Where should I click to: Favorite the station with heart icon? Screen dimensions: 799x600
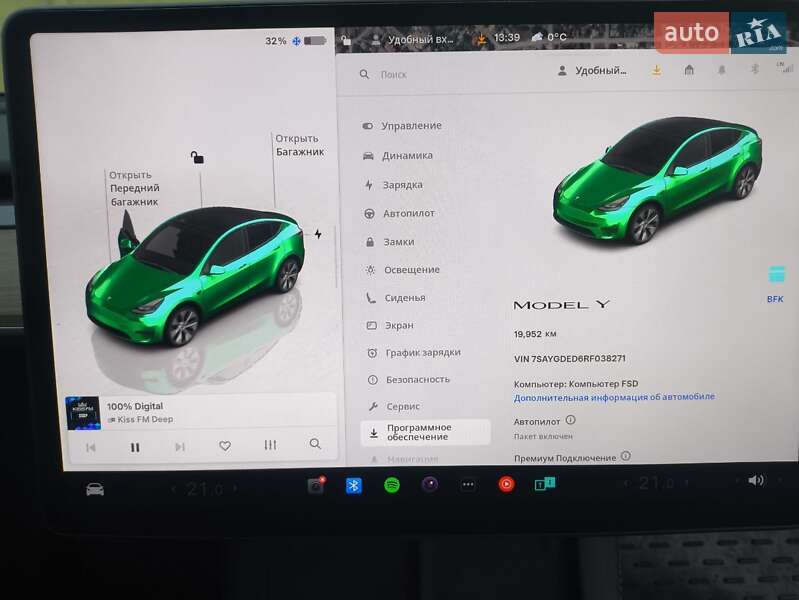225,446
